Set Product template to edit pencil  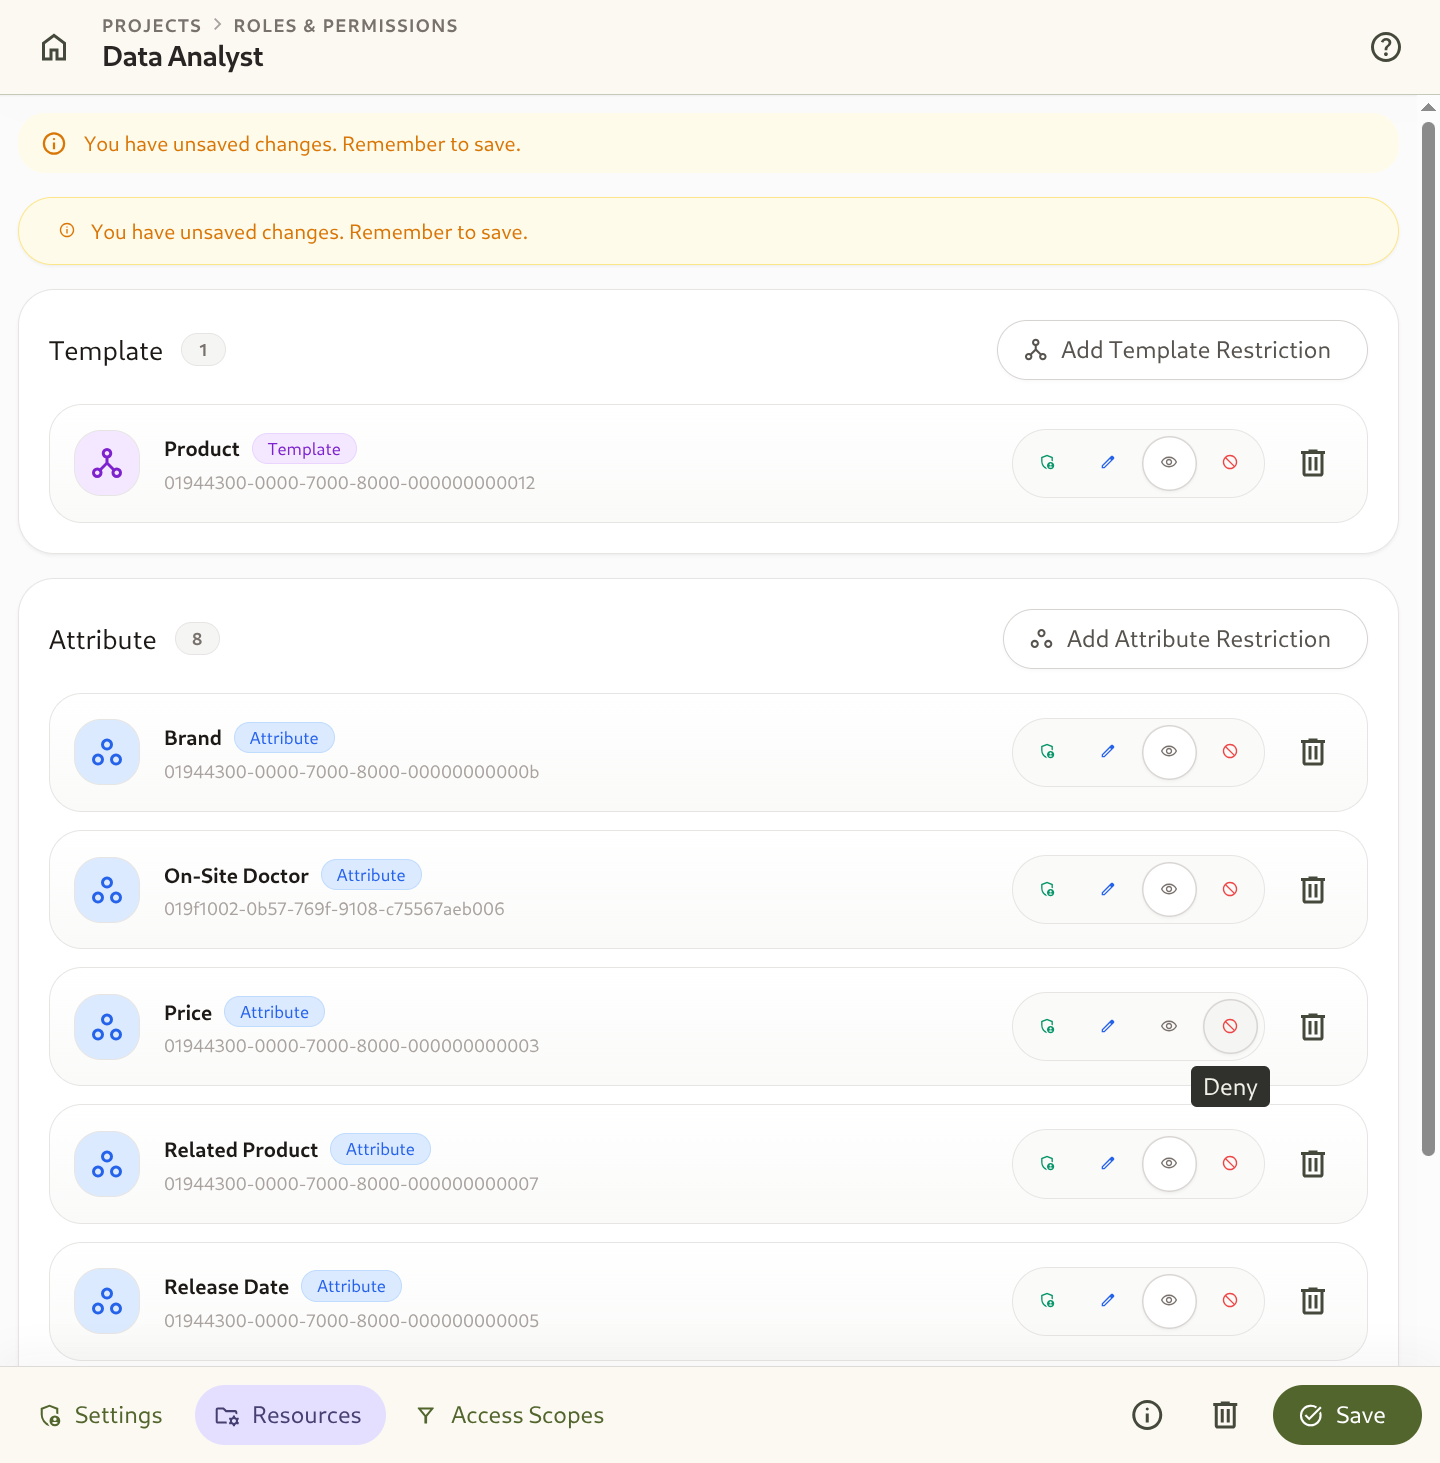1108,463
